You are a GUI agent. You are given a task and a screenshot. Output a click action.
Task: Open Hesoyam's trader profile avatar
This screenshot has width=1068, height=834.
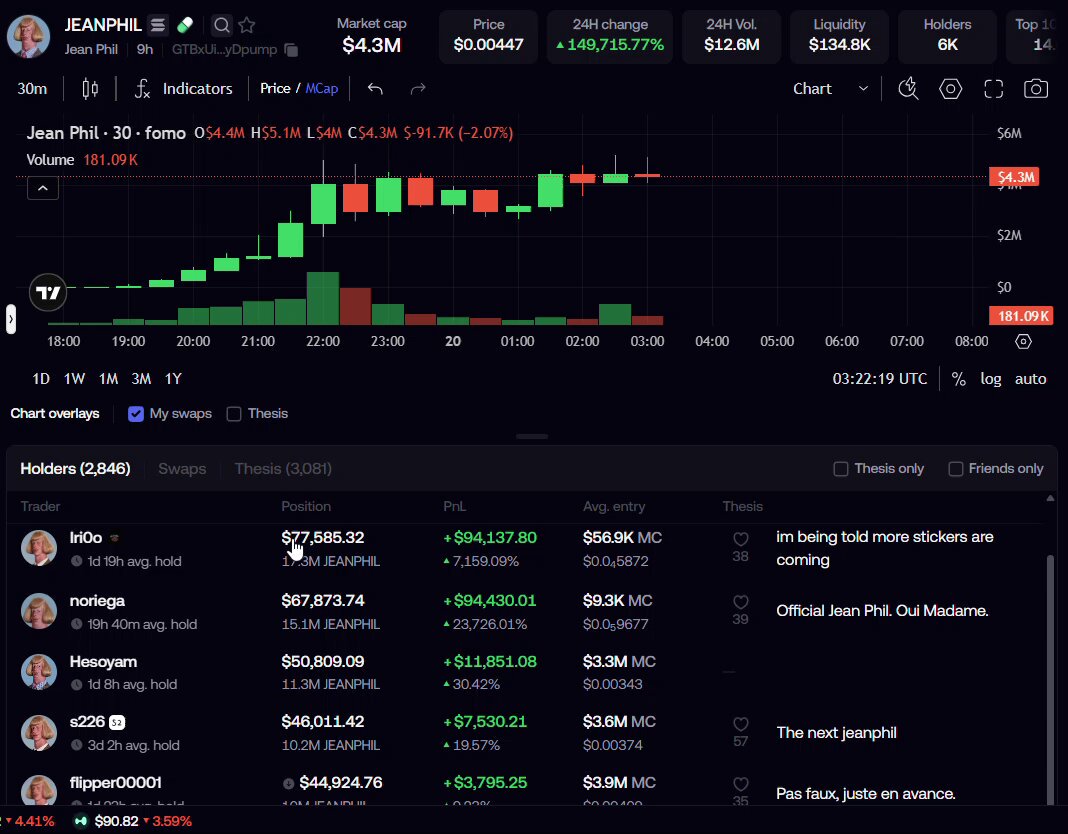(39, 672)
